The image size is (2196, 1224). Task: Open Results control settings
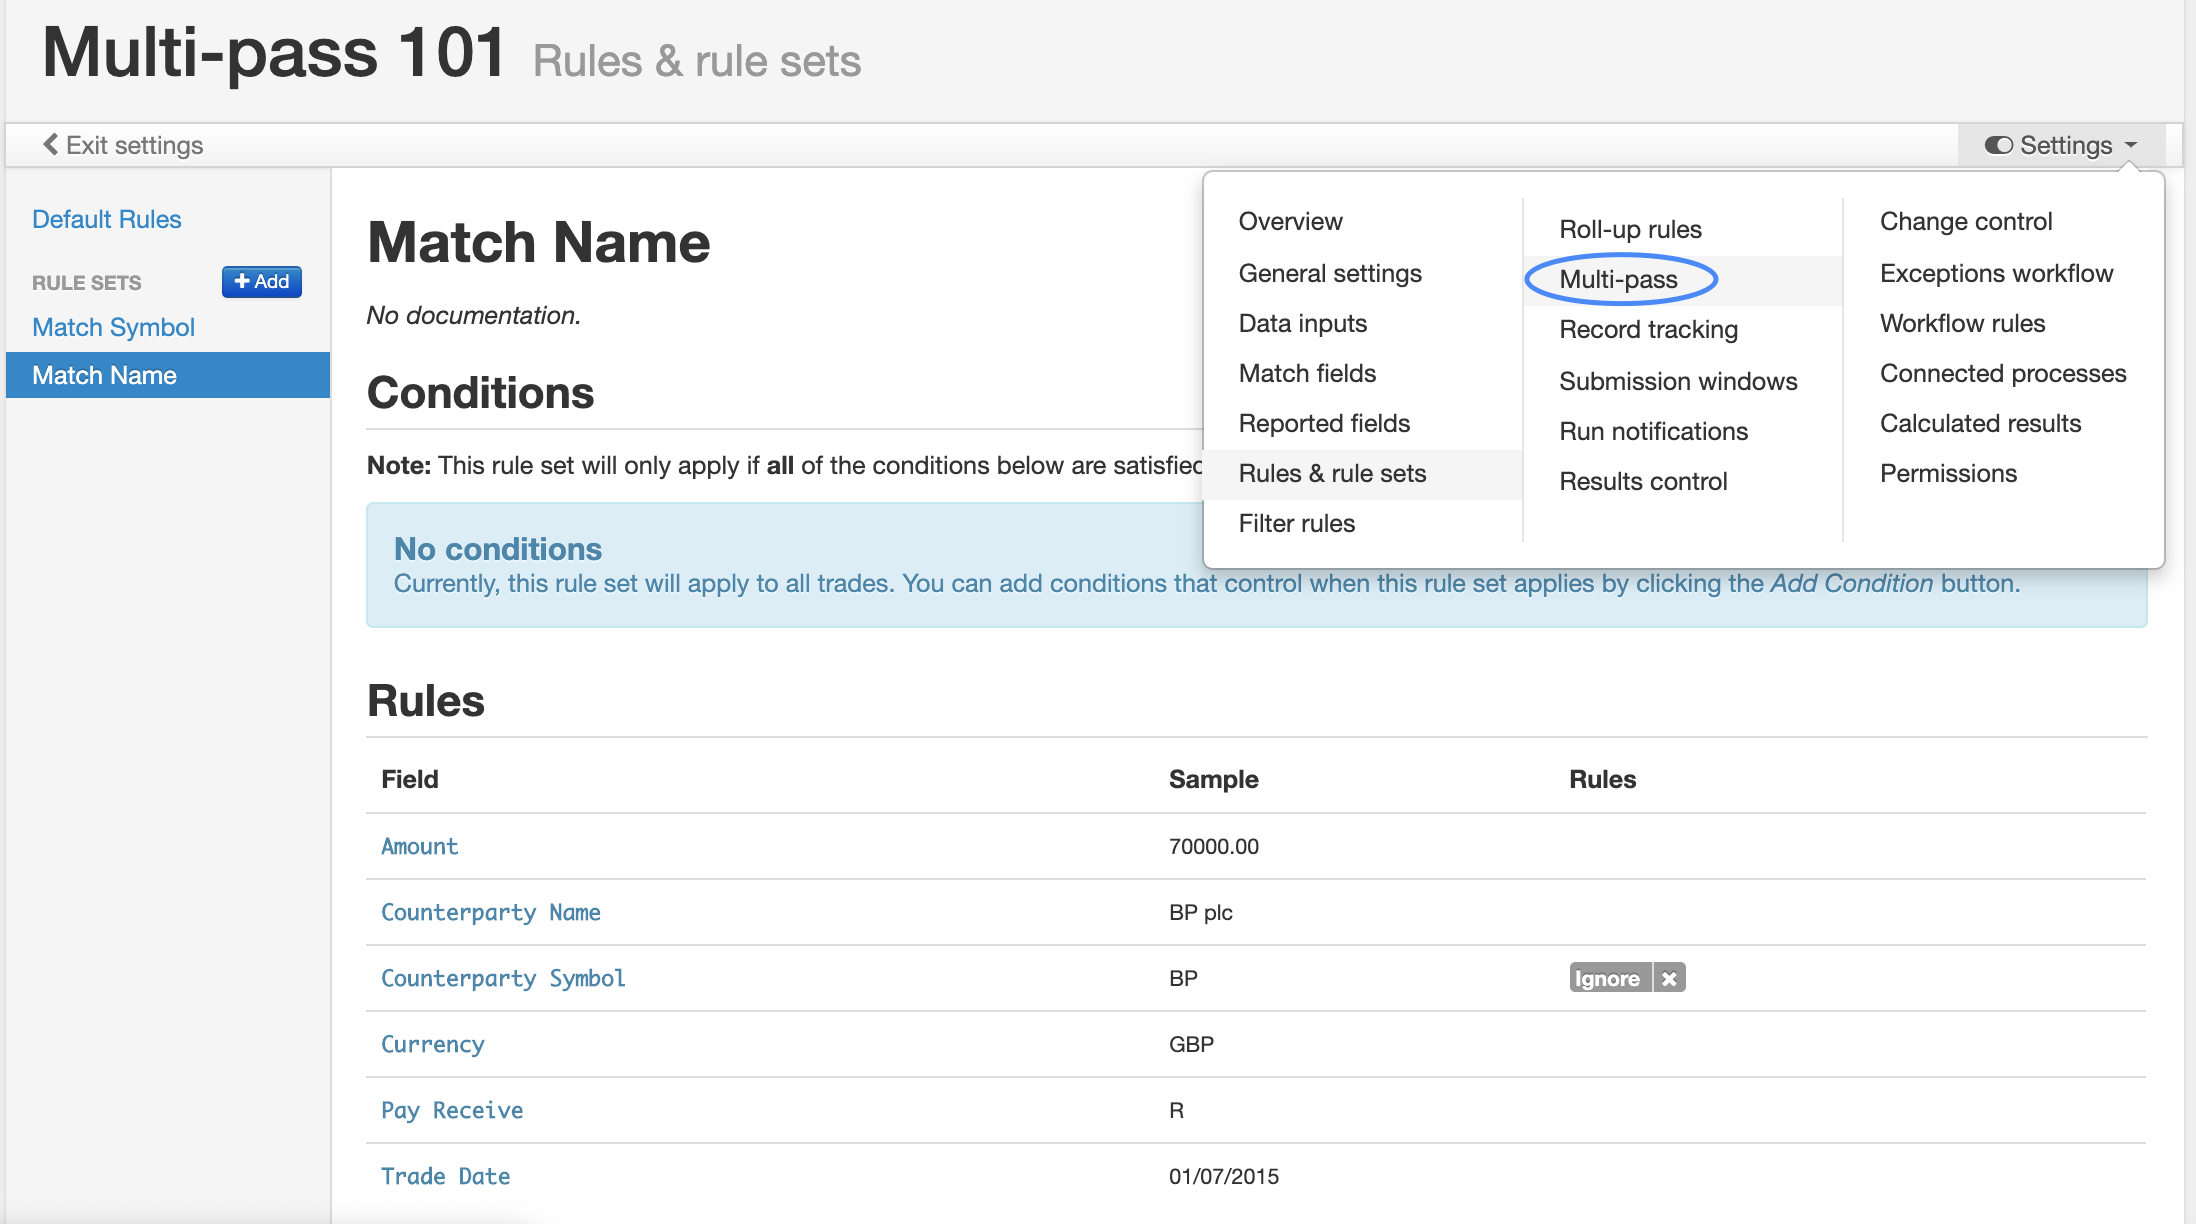[x=1643, y=481]
